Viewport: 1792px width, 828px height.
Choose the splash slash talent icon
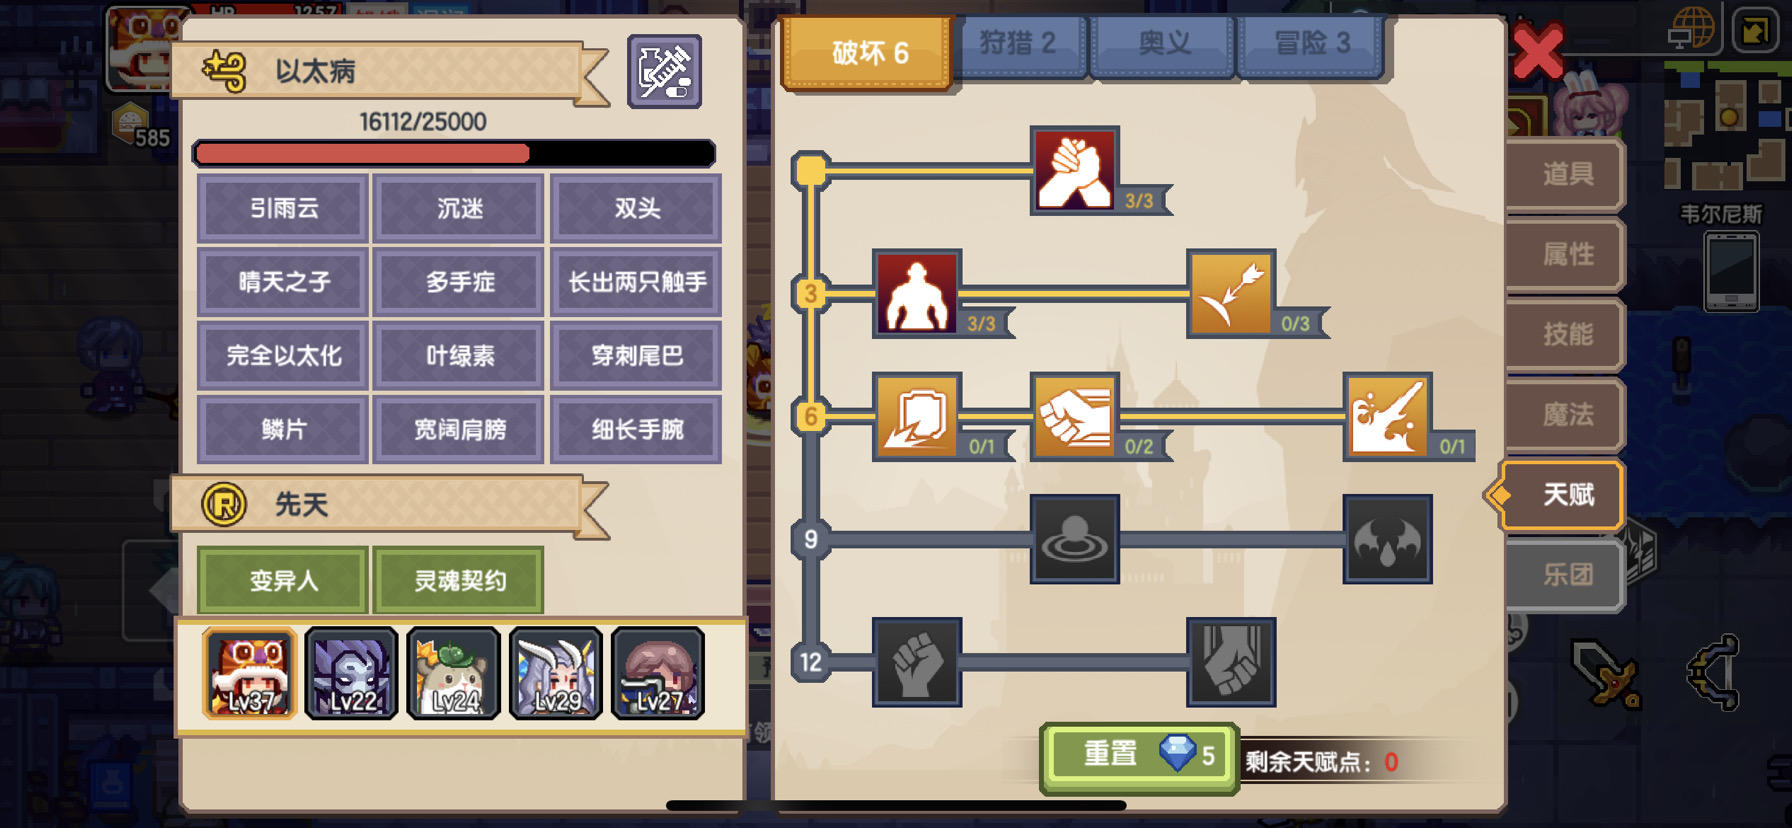click(x=1388, y=416)
